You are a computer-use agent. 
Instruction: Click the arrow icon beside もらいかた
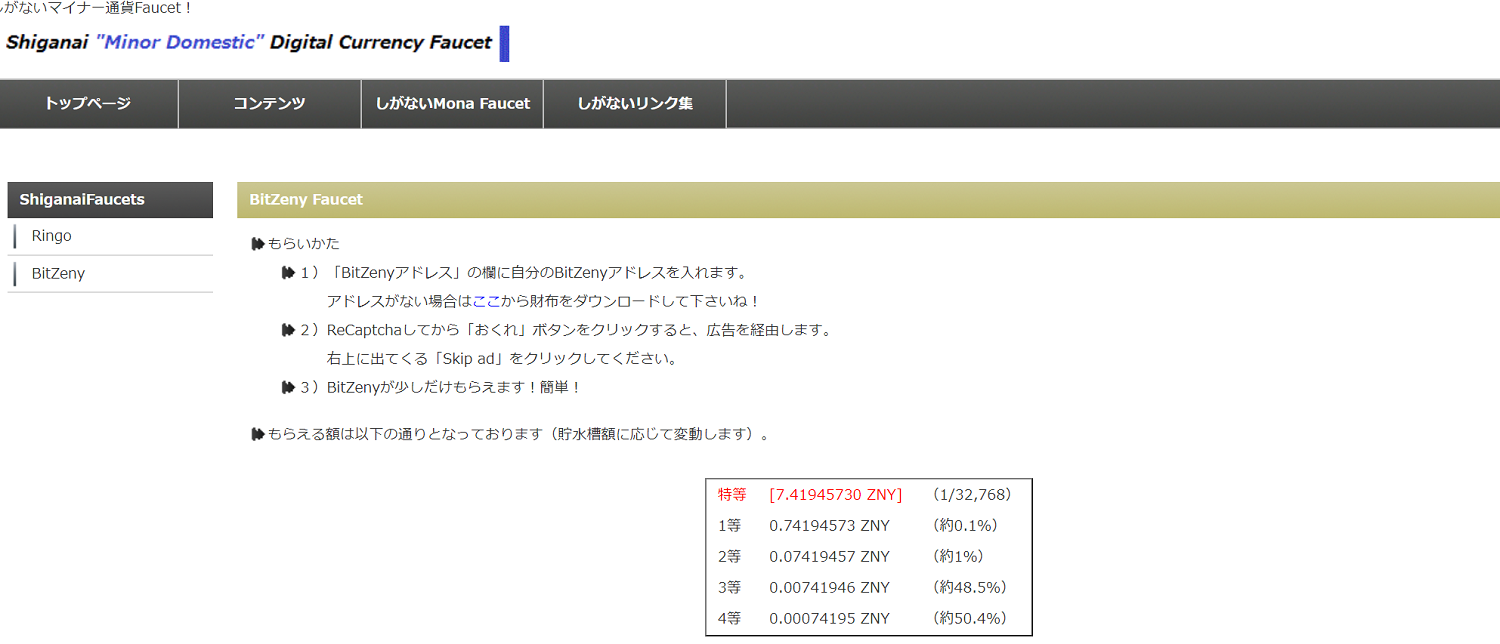(x=258, y=244)
